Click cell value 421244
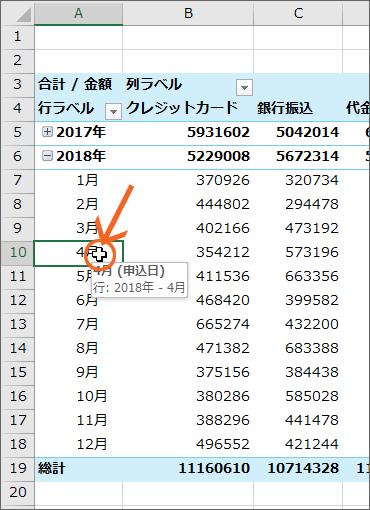This screenshot has width=370, height=510. [x=312, y=444]
